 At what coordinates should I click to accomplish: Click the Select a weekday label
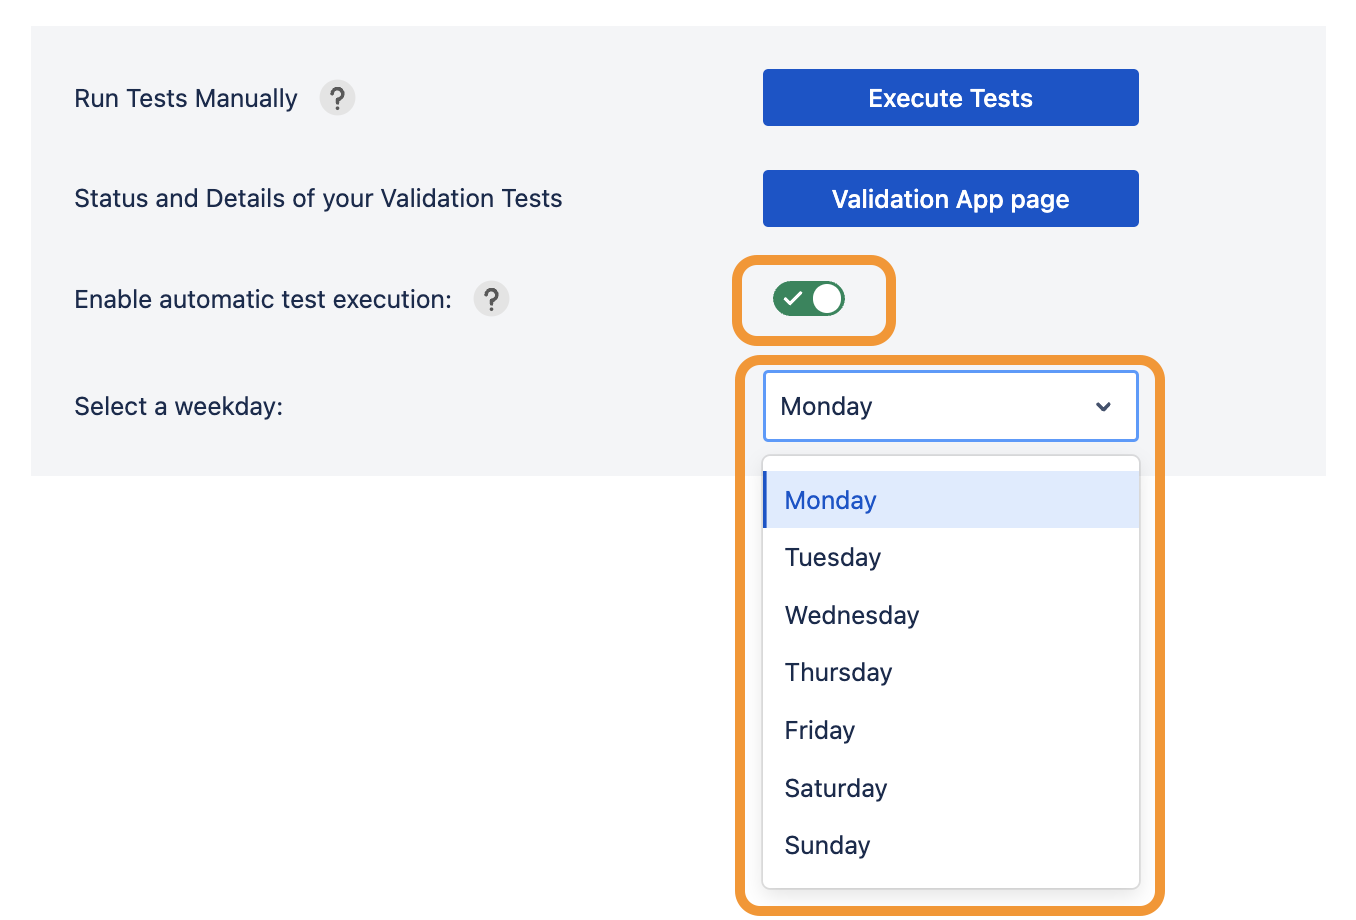point(178,406)
